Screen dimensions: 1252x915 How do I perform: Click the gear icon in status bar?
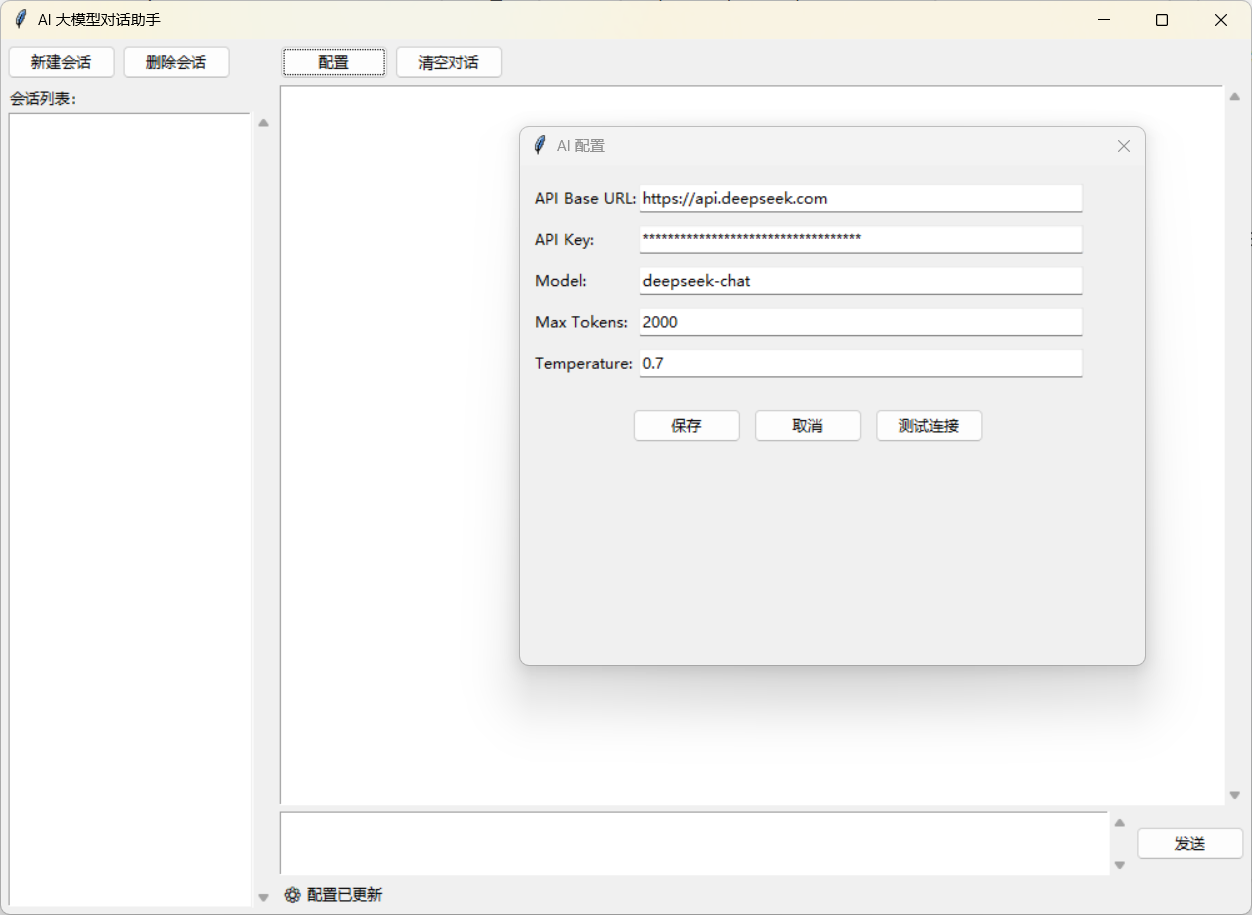(x=292, y=895)
